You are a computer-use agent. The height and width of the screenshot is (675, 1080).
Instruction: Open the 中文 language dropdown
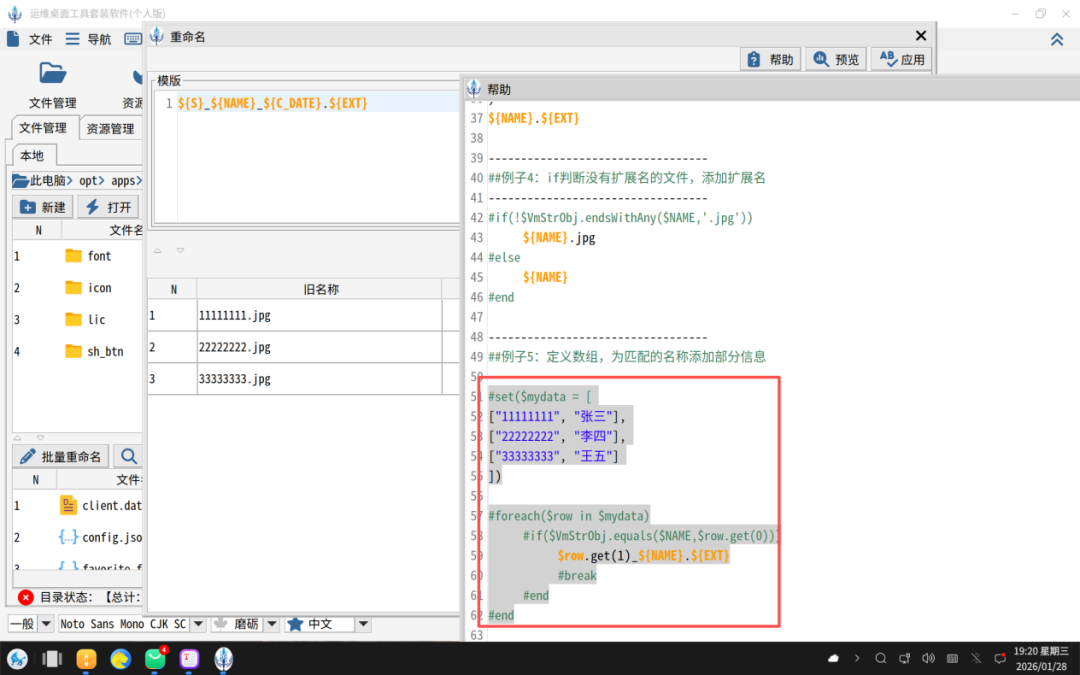click(x=363, y=624)
